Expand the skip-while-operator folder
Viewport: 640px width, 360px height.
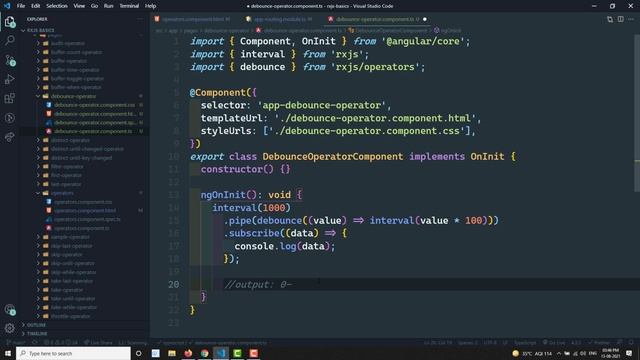(73, 272)
